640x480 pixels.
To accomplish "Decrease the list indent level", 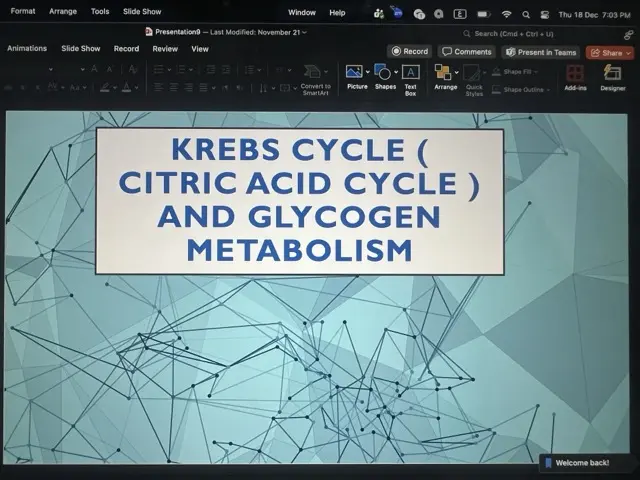I will [211, 69].
